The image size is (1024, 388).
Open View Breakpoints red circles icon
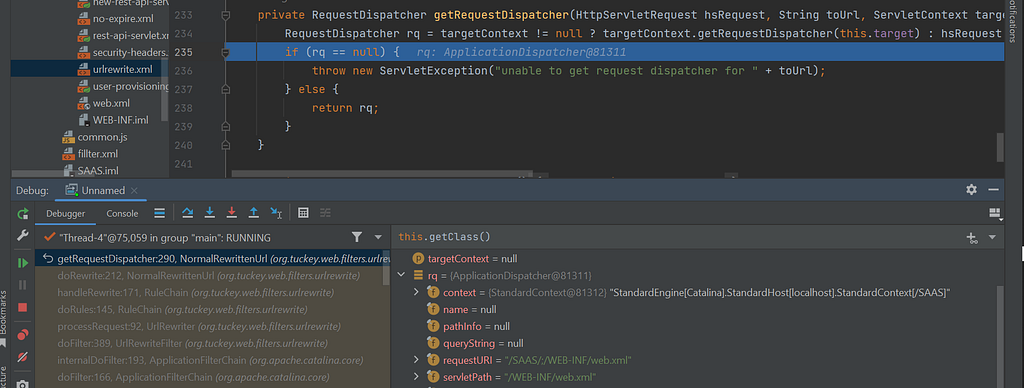[23, 334]
